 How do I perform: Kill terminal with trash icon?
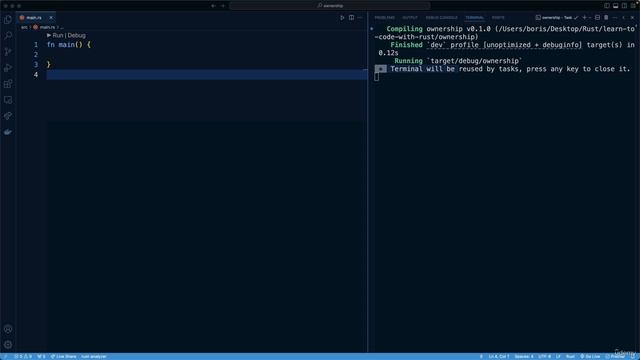tap(606, 18)
